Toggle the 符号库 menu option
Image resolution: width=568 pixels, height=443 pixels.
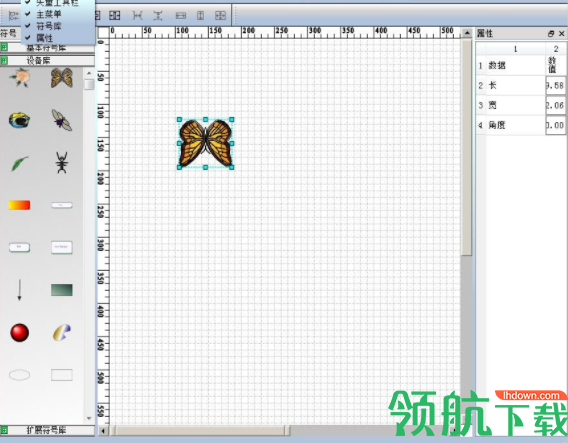[x=49, y=26]
